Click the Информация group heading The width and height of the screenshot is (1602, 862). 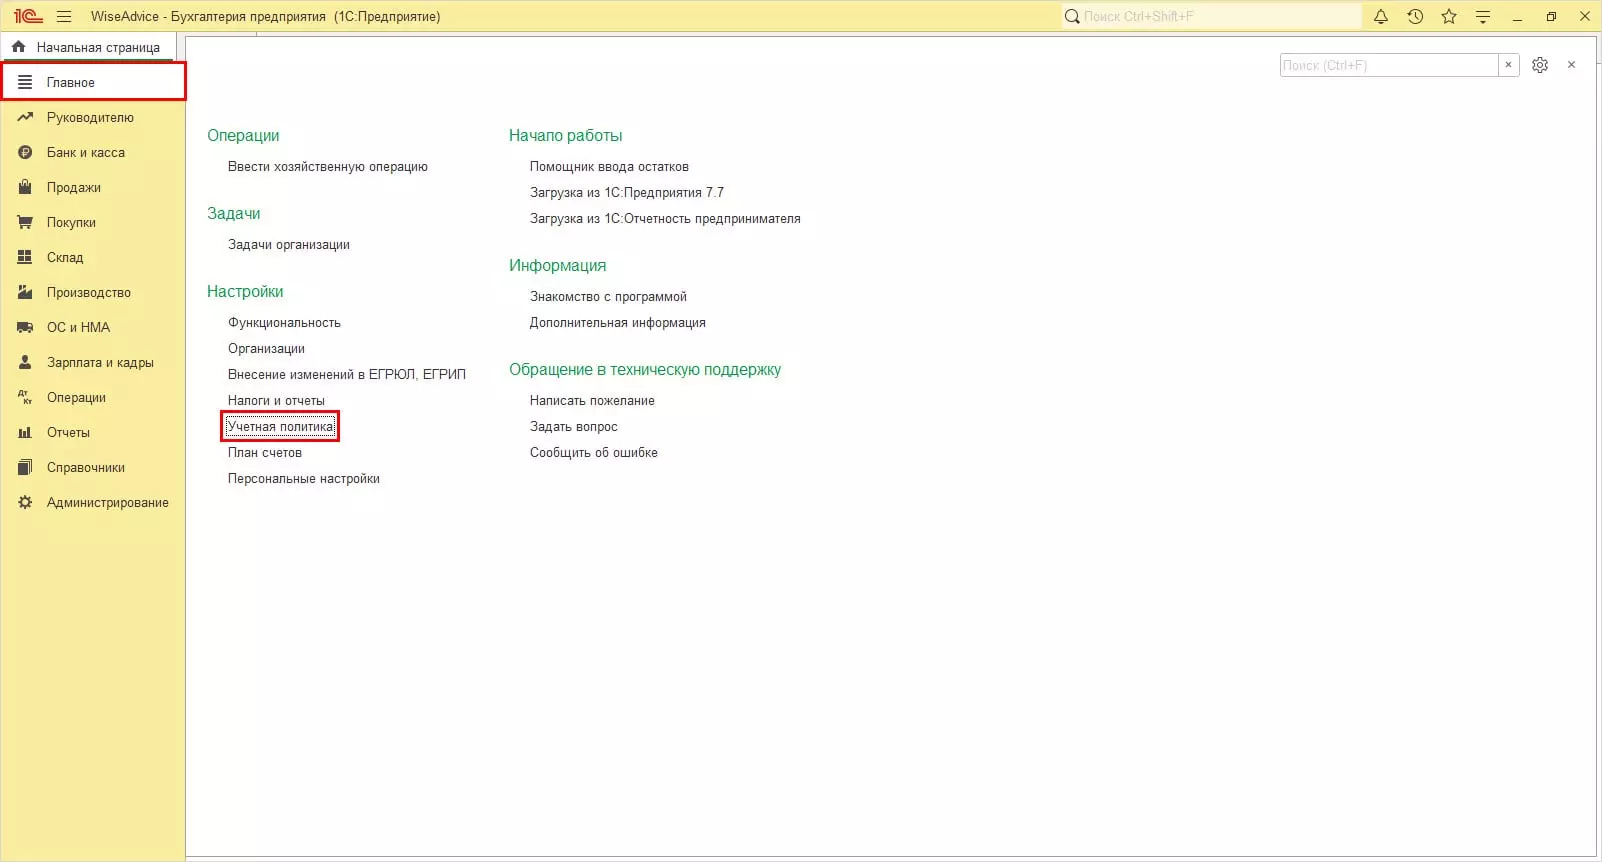[557, 265]
